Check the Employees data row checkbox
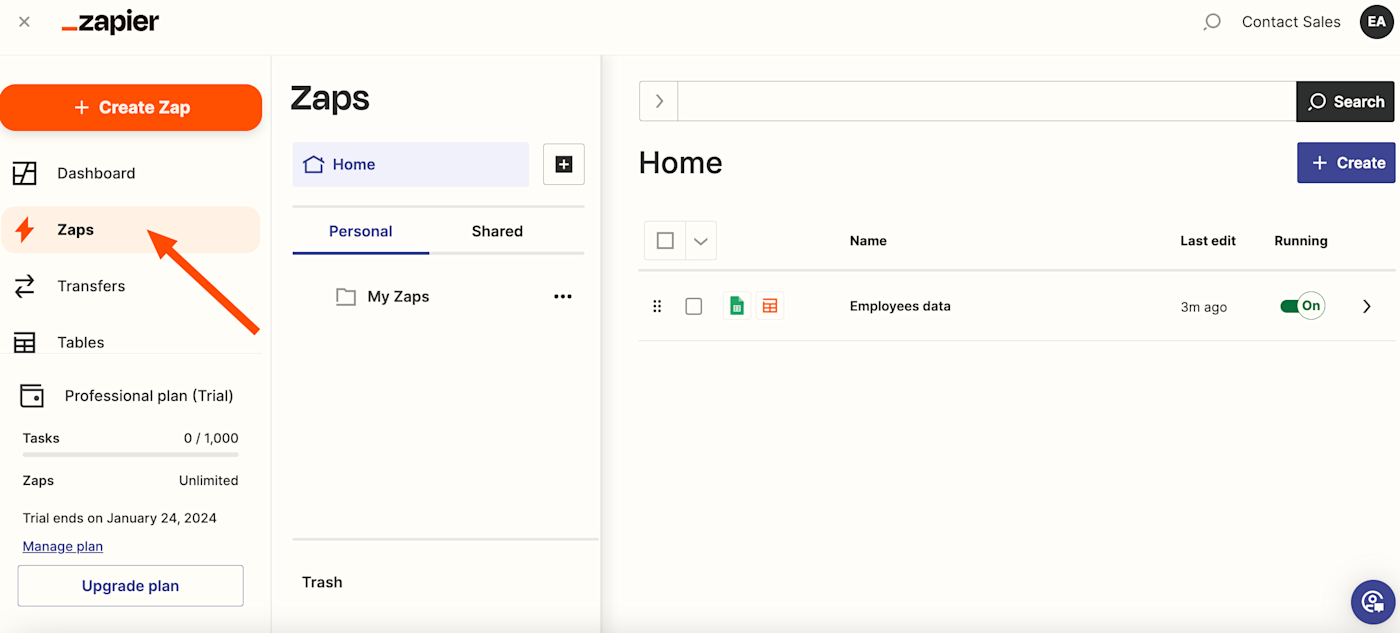1400x633 pixels. click(x=694, y=306)
